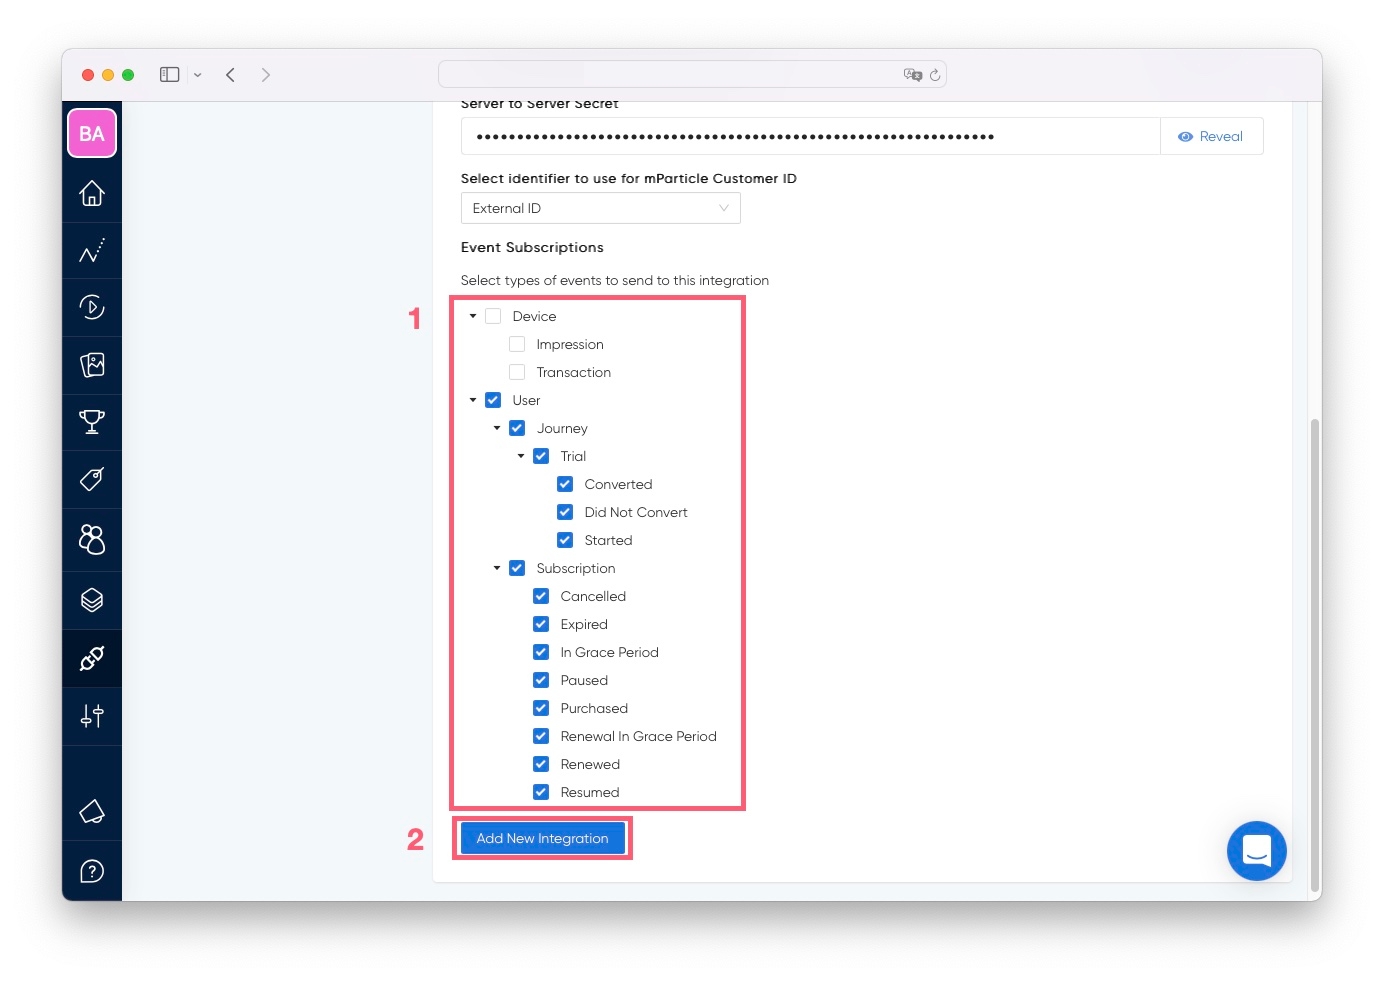
Task: Collapse the User tree node
Action: (x=473, y=400)
